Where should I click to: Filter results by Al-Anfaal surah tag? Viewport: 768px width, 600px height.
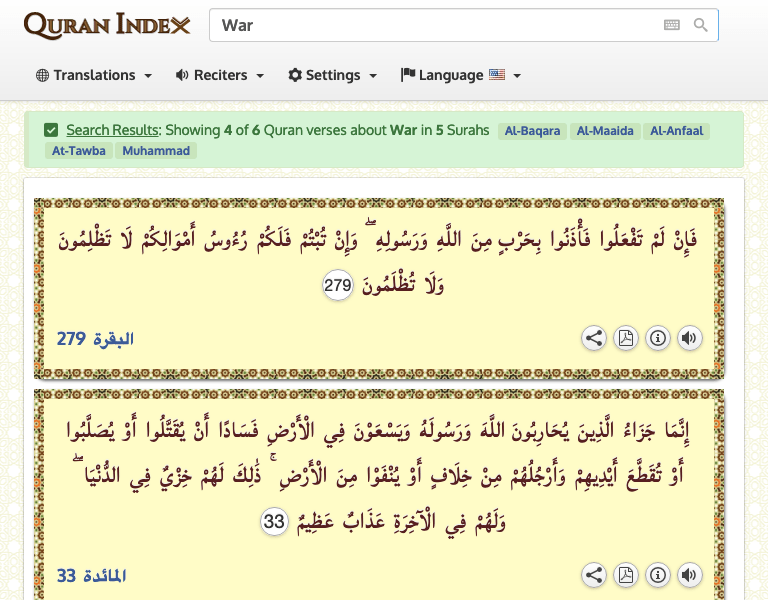(x=676, y=131)
